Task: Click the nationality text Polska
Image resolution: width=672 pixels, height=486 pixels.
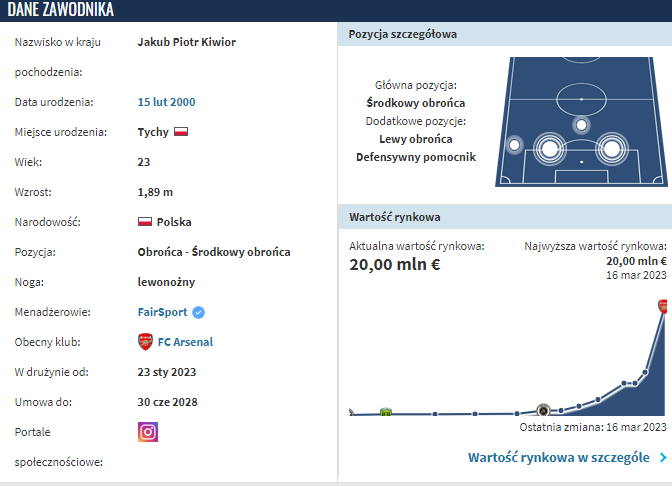Action: pos(174,222)
